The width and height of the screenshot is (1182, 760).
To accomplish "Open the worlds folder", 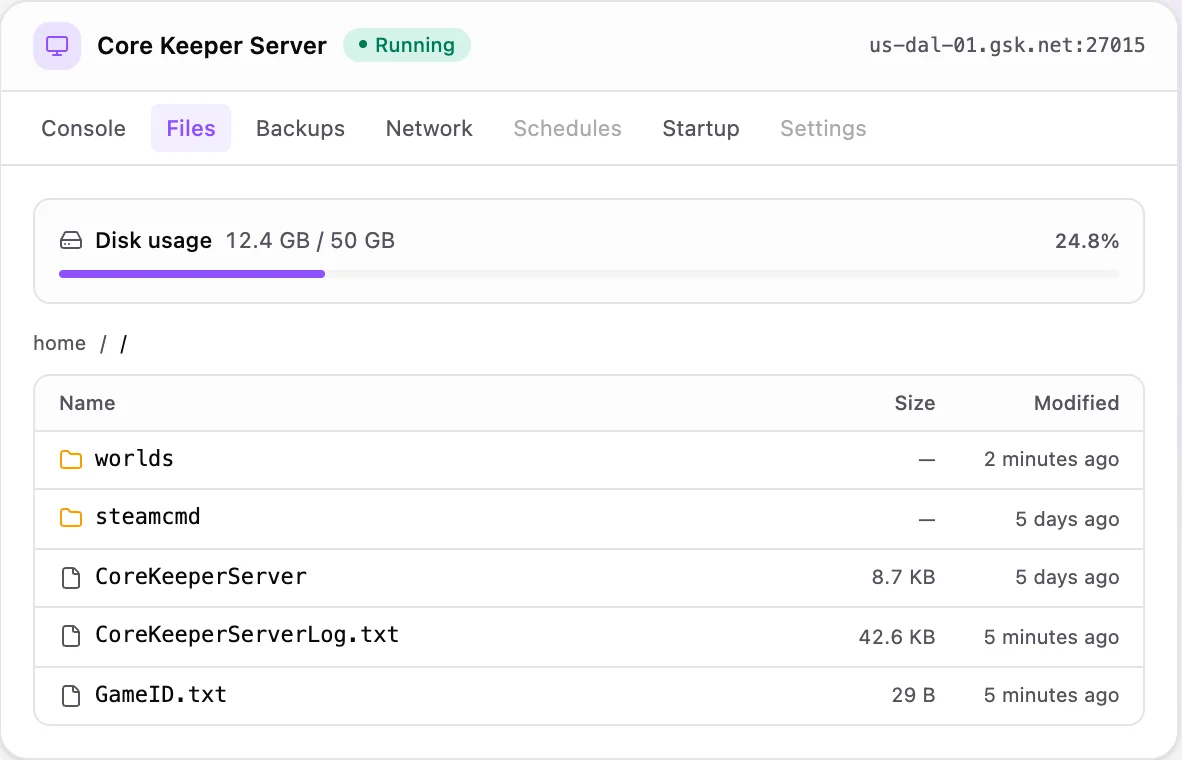I will click(x=134, y=458).
